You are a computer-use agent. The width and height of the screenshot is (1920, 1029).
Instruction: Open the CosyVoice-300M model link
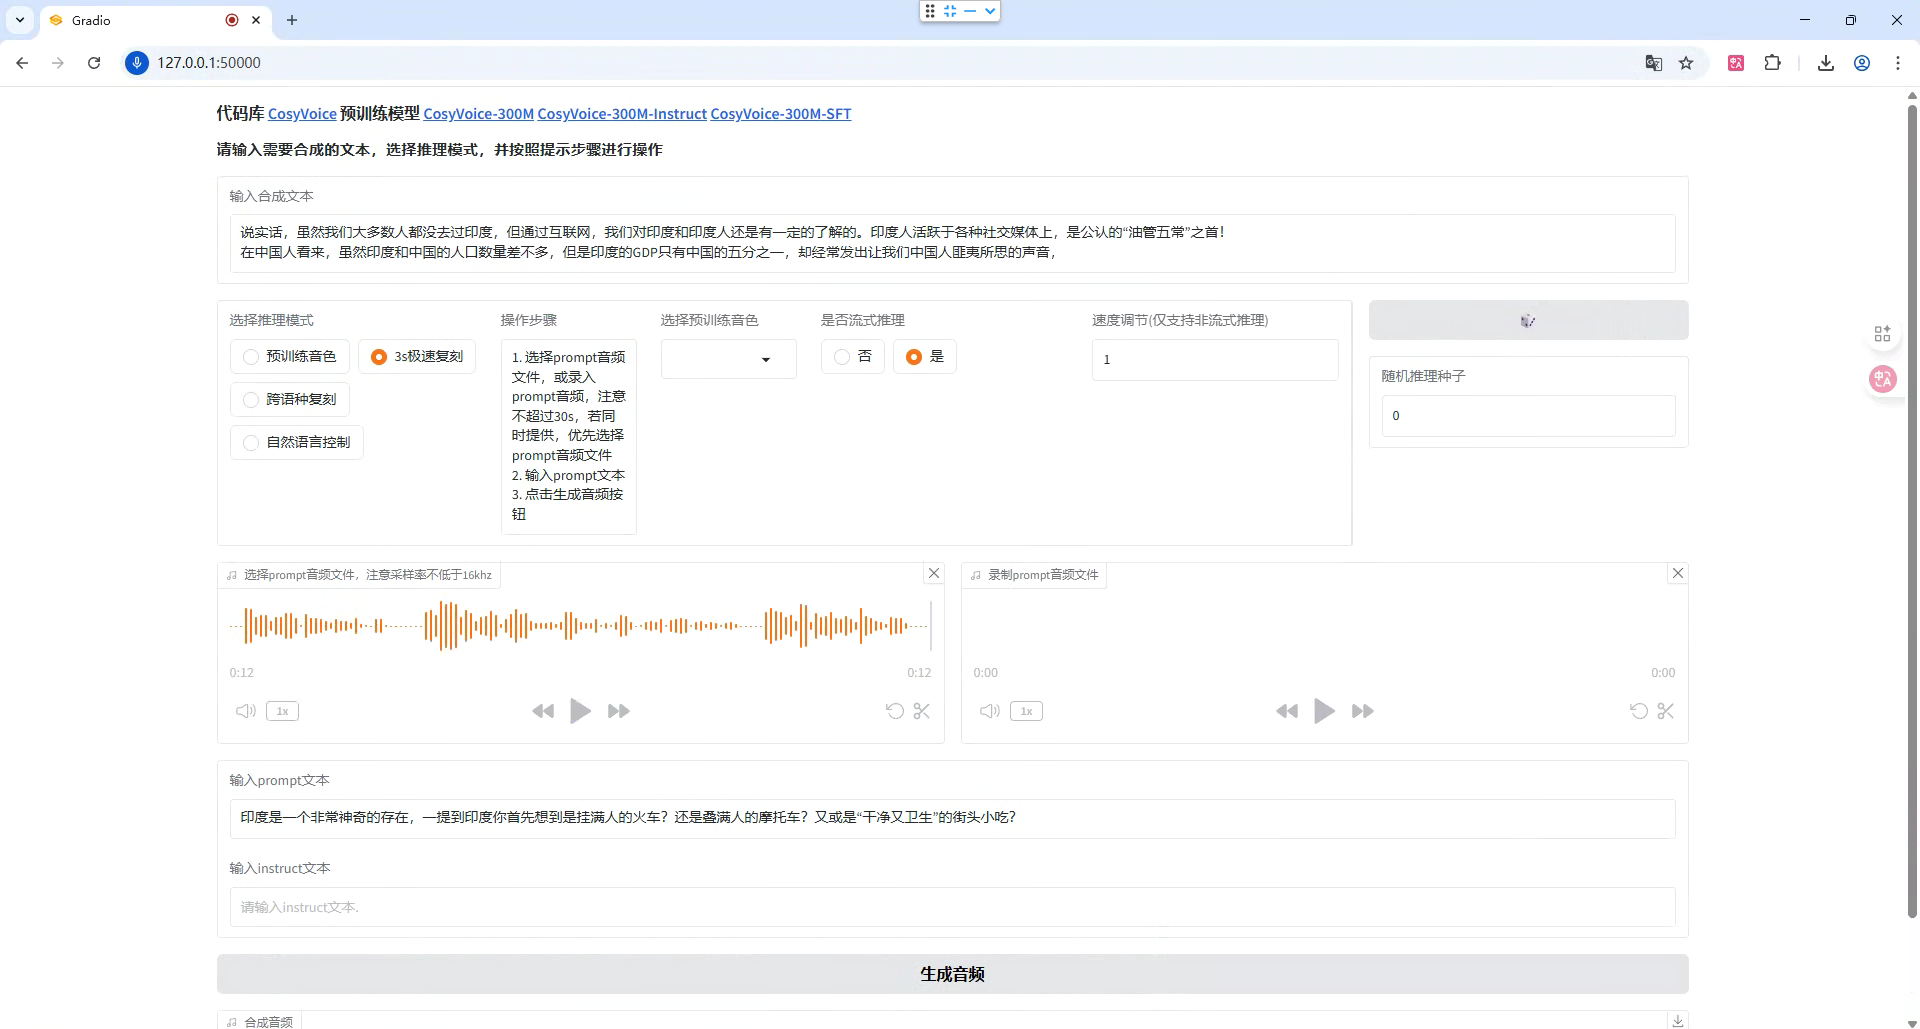479,114
